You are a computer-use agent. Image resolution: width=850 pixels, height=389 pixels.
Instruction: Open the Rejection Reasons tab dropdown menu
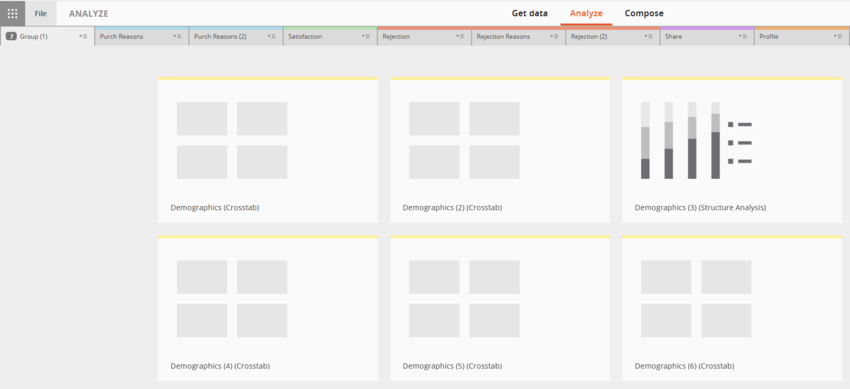pos(555,36)
